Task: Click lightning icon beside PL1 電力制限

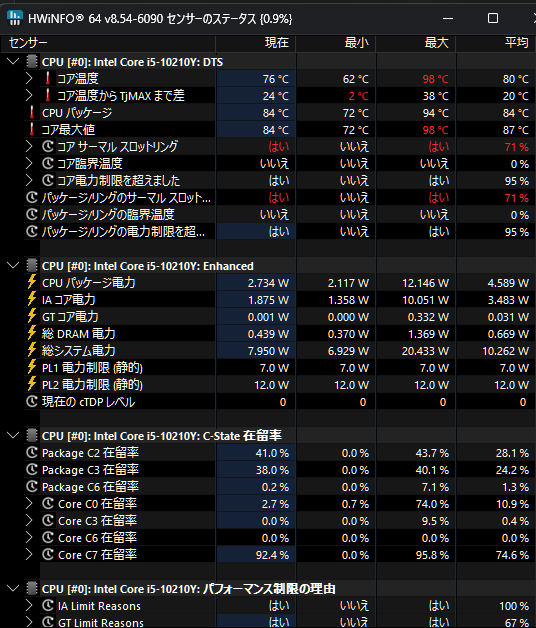Action: coord(32,367)
